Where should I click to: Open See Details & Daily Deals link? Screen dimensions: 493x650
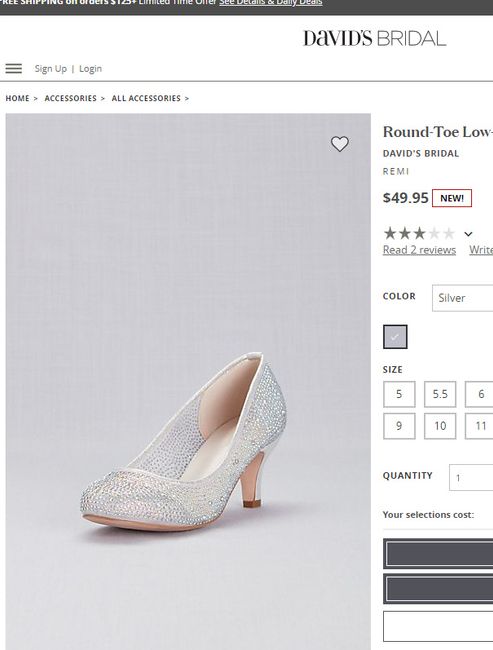coord(271,2)
